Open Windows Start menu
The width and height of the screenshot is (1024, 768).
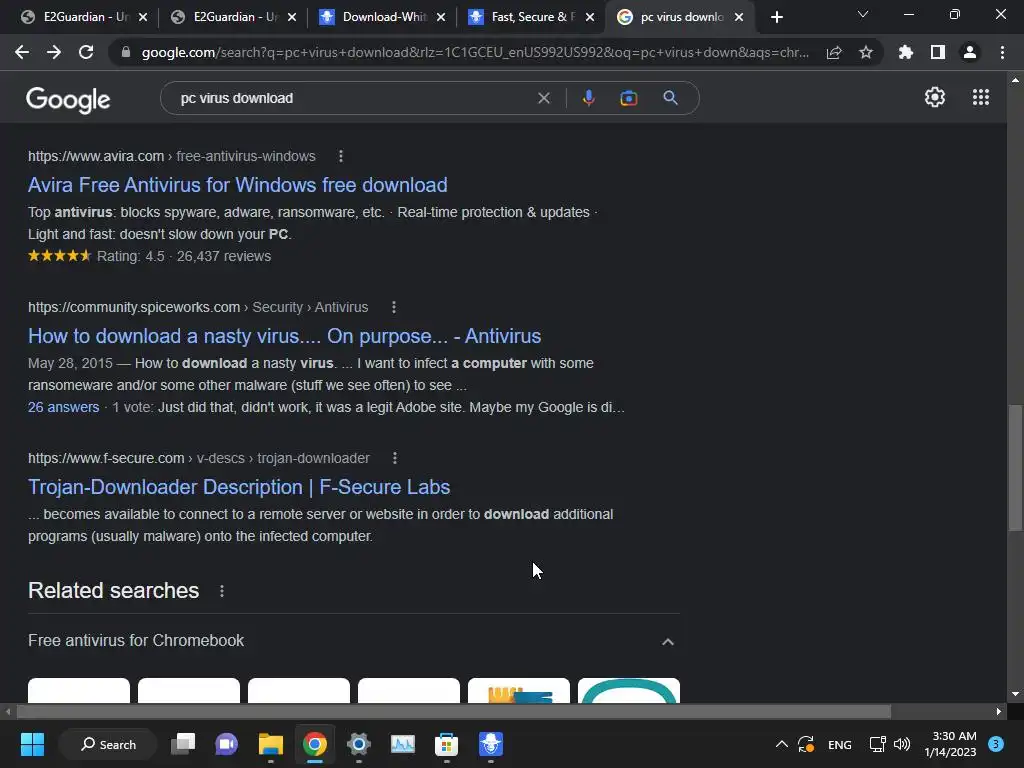click(32, 744)
